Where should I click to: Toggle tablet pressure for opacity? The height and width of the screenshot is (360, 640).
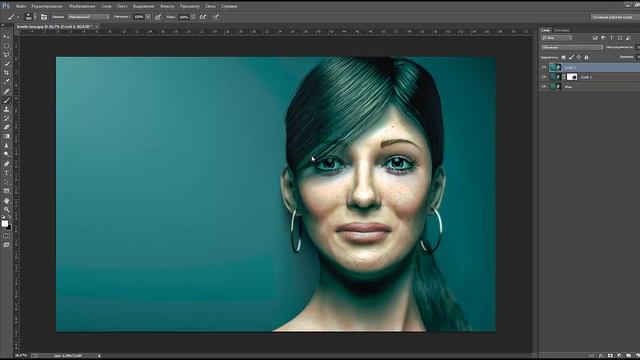coord(158,17)
